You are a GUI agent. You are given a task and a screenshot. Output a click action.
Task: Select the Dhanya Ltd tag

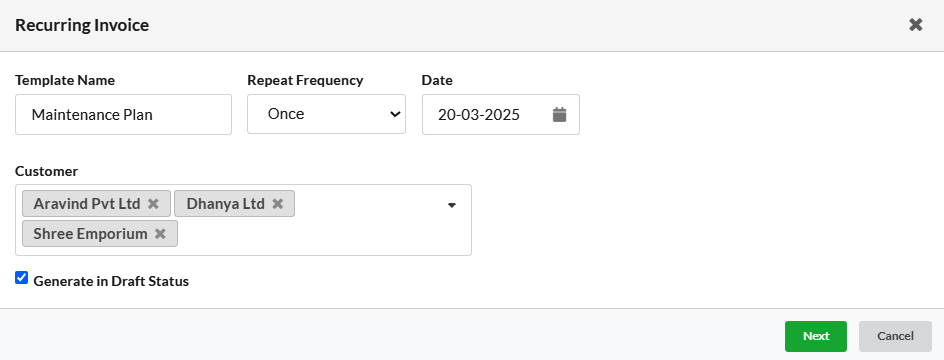225,203
